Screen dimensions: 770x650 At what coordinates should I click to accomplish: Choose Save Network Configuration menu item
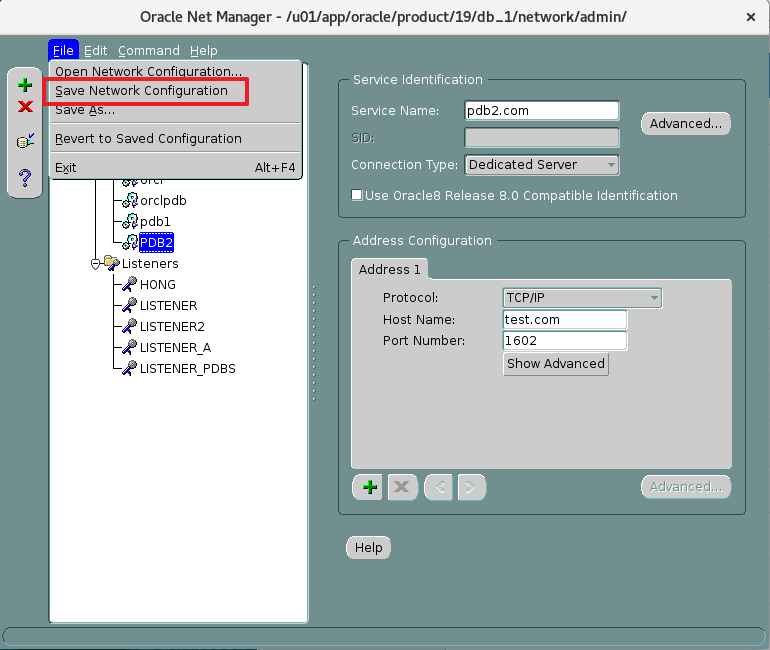[176, 91]
